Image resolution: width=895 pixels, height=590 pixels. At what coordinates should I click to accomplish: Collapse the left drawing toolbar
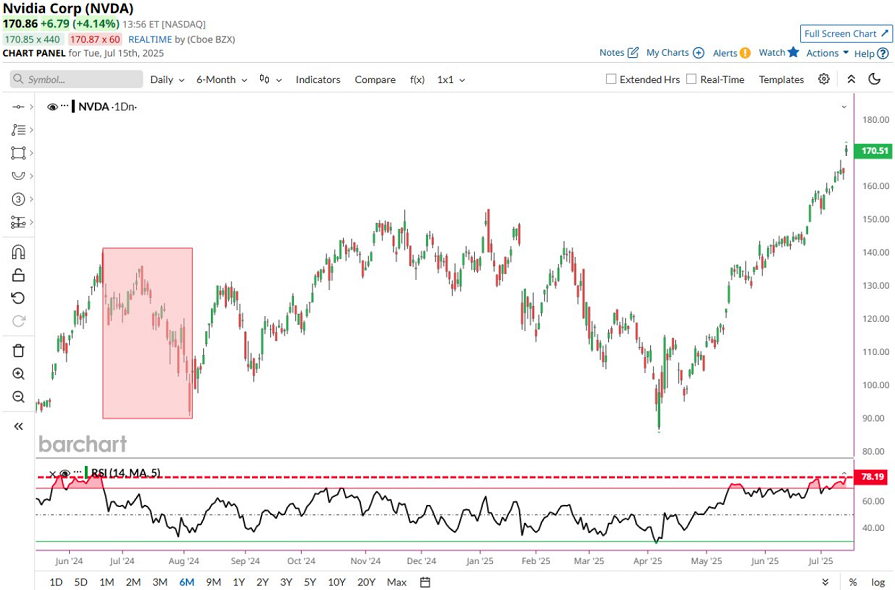point(18,426)
